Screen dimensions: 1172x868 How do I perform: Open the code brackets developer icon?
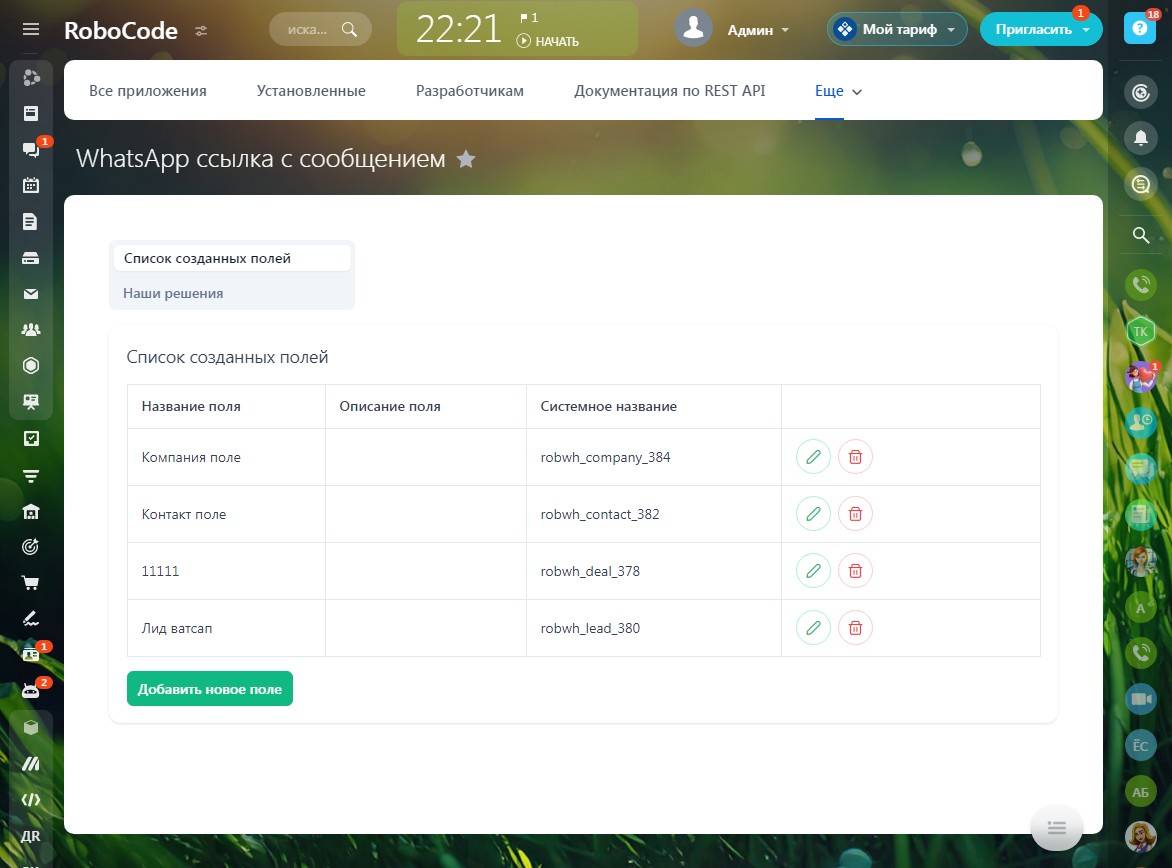click(x=31, y=800)
